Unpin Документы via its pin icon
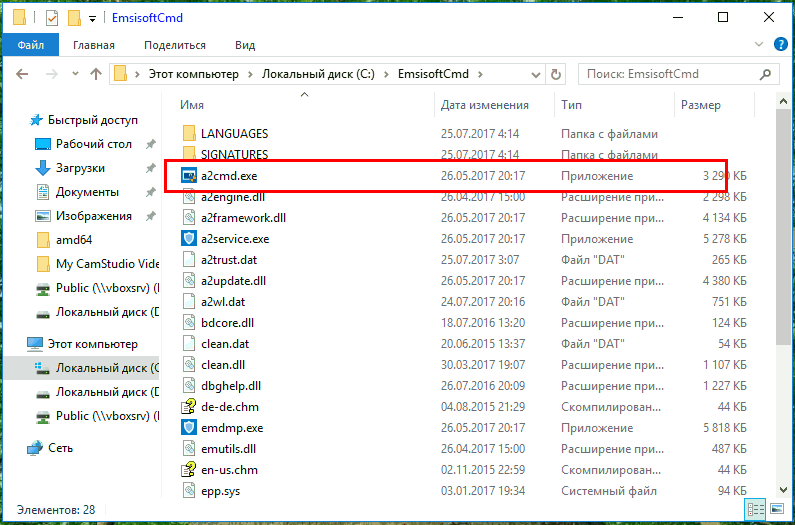This screenshot has height=525, width=795. 150,192
